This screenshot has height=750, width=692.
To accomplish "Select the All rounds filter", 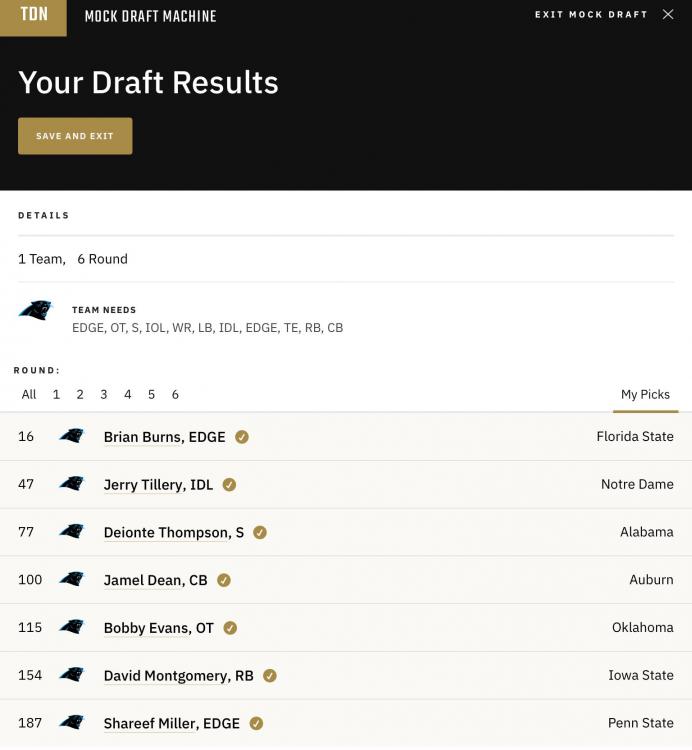I will click(29, 394).
